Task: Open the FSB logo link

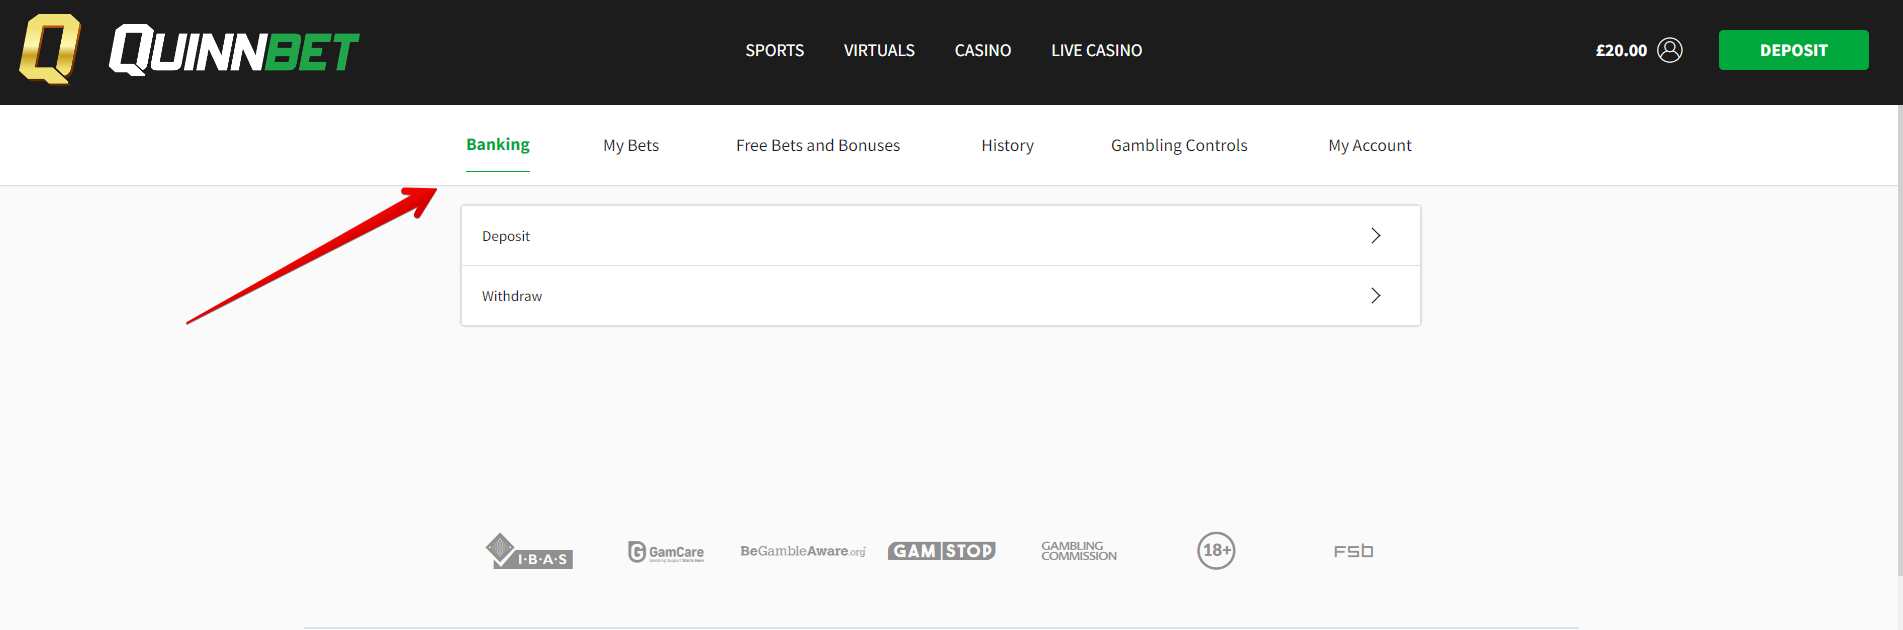Action: click(x=1353, y=551)
